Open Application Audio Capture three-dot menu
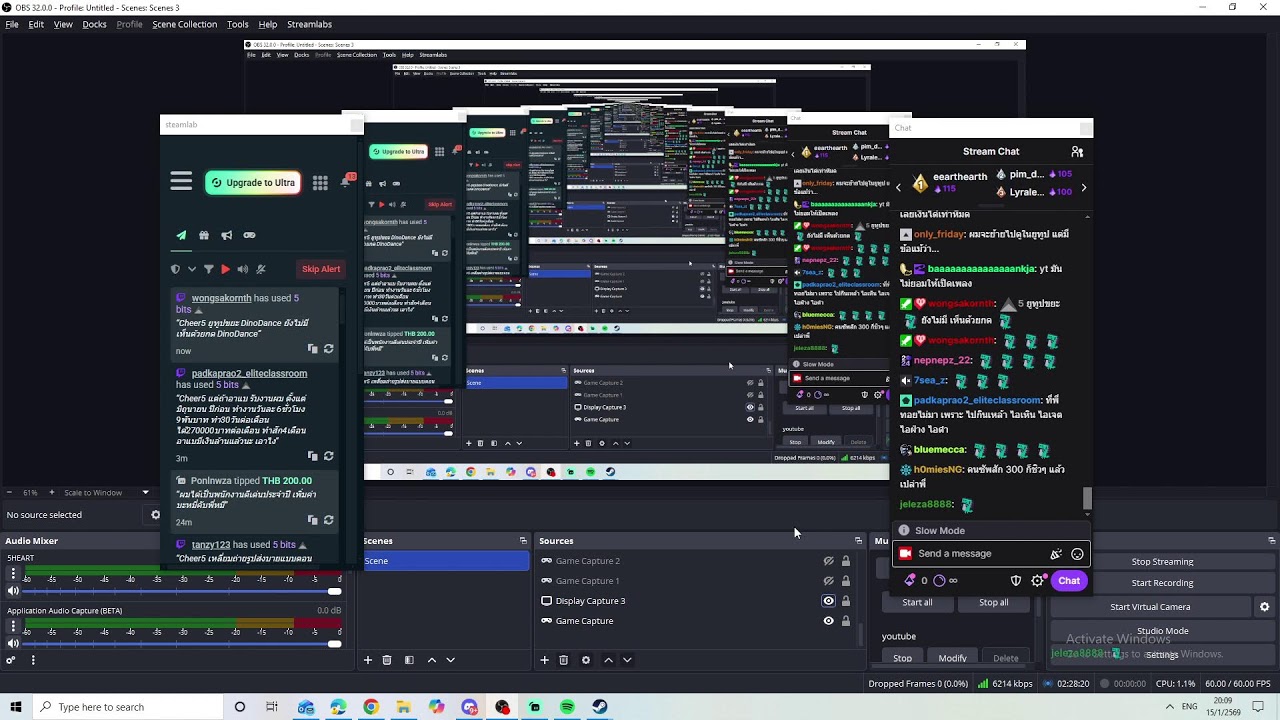1280x720 pixels. pyautogui.click(x=13, y=626)
